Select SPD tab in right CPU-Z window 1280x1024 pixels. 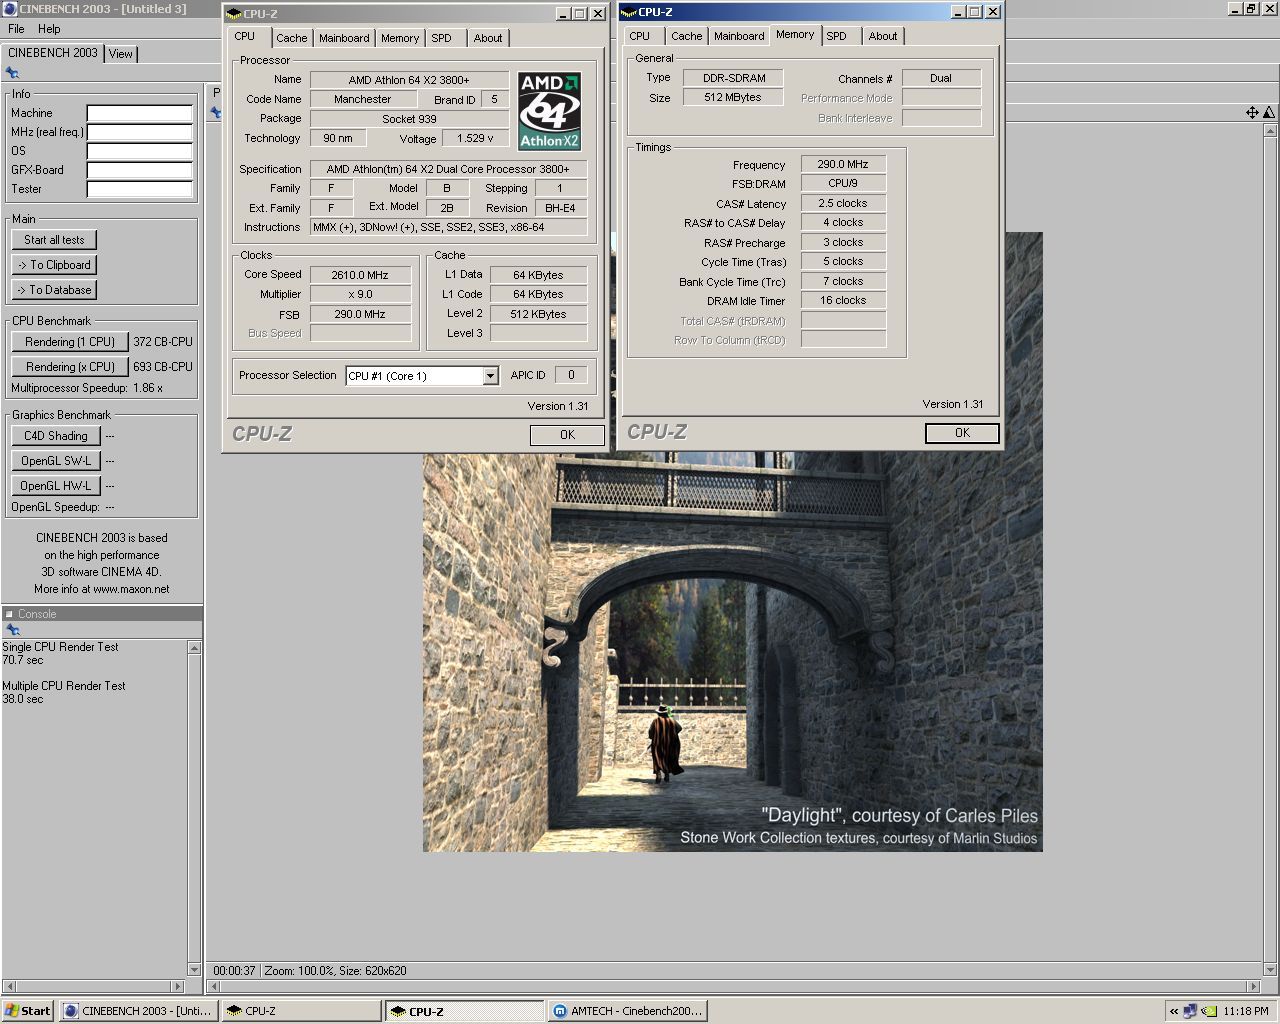[x=837, y=36]
